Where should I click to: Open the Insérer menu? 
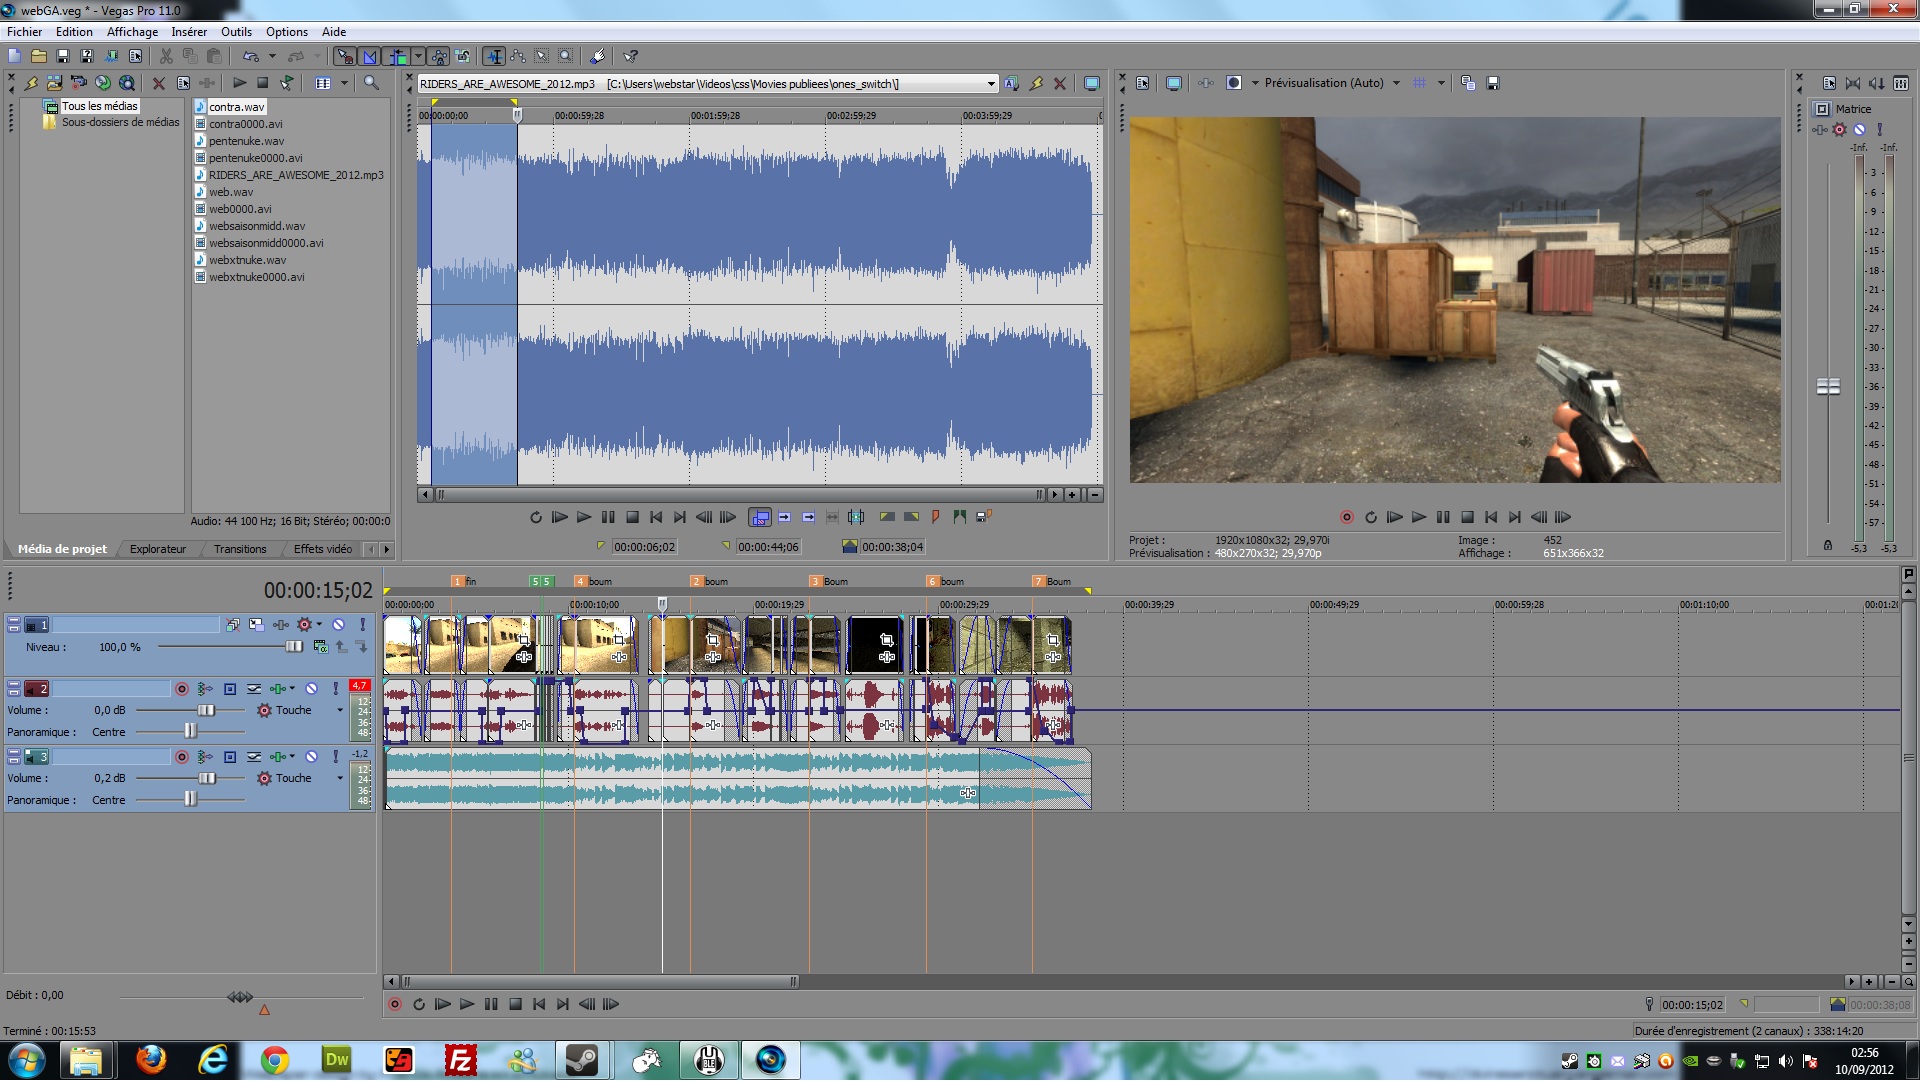188,32
